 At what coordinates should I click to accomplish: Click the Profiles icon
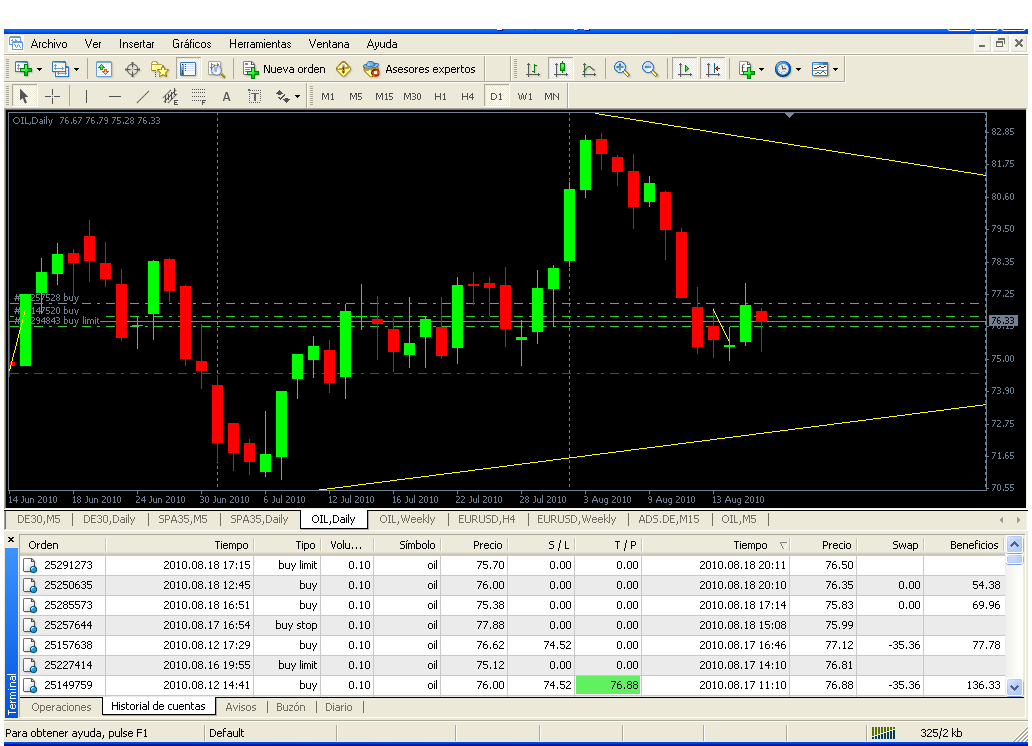[x=61, y=69]
